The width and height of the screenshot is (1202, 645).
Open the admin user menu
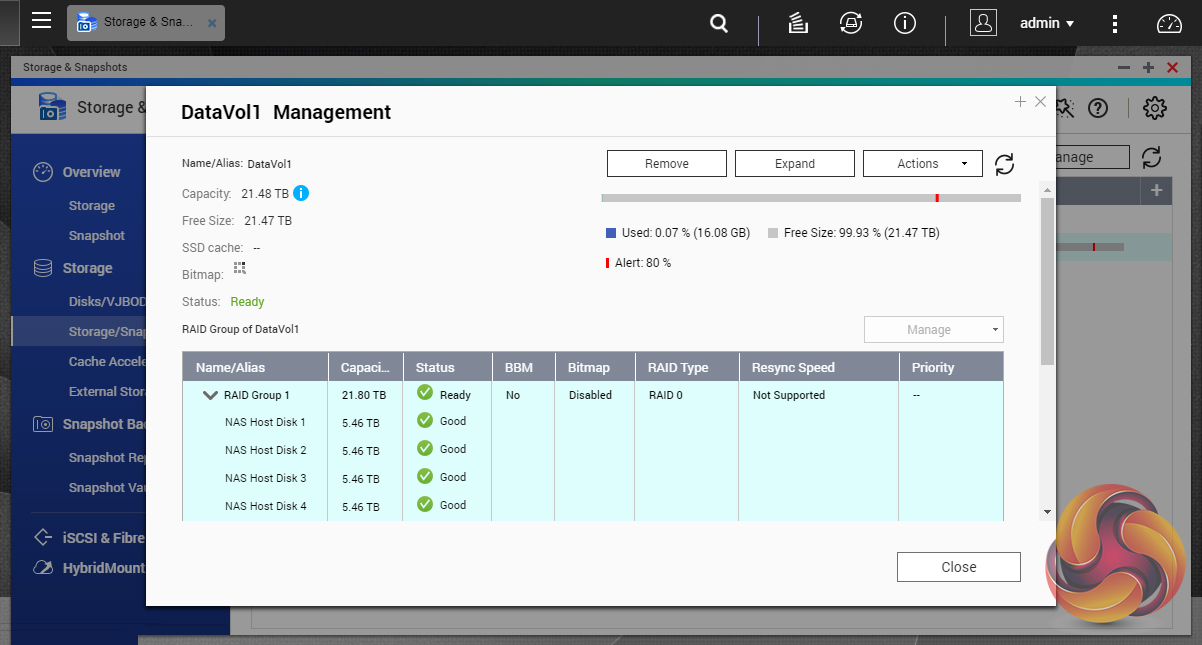point(1046,23)
